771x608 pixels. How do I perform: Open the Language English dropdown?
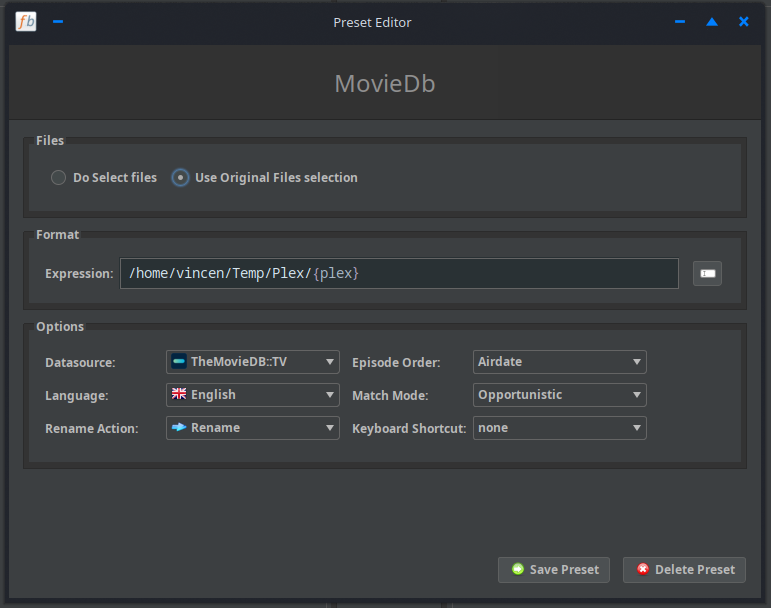pos(253,395)
